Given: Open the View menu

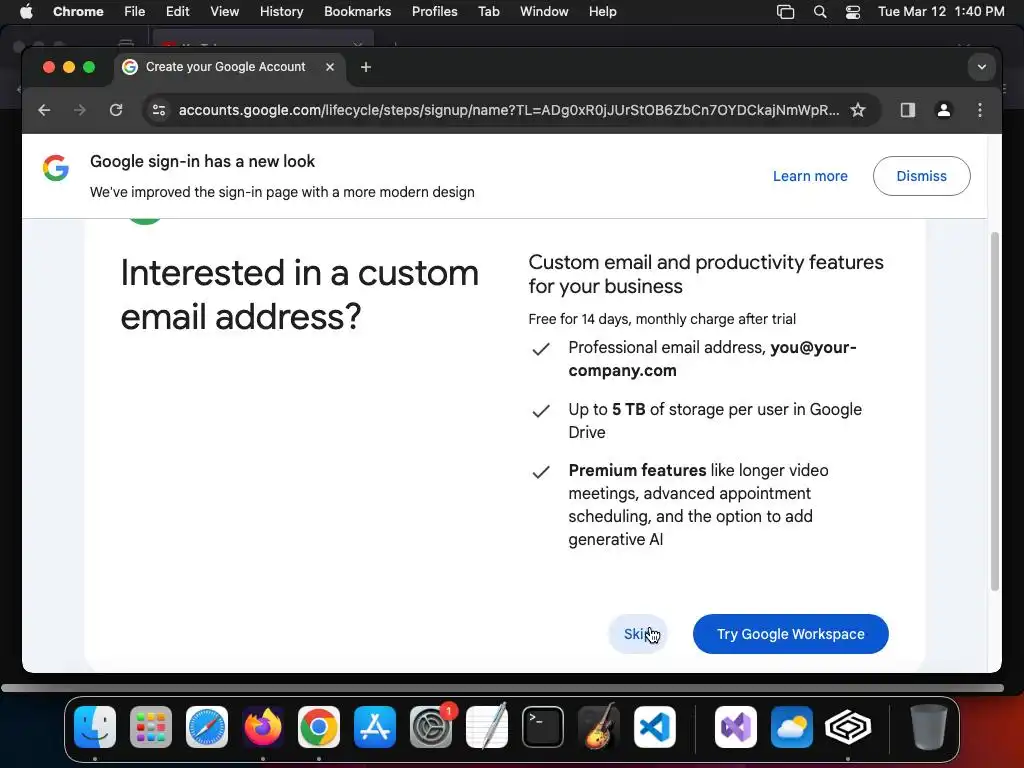Looking at the screenshot, I should pyautogui.click(x=224, y=11).
